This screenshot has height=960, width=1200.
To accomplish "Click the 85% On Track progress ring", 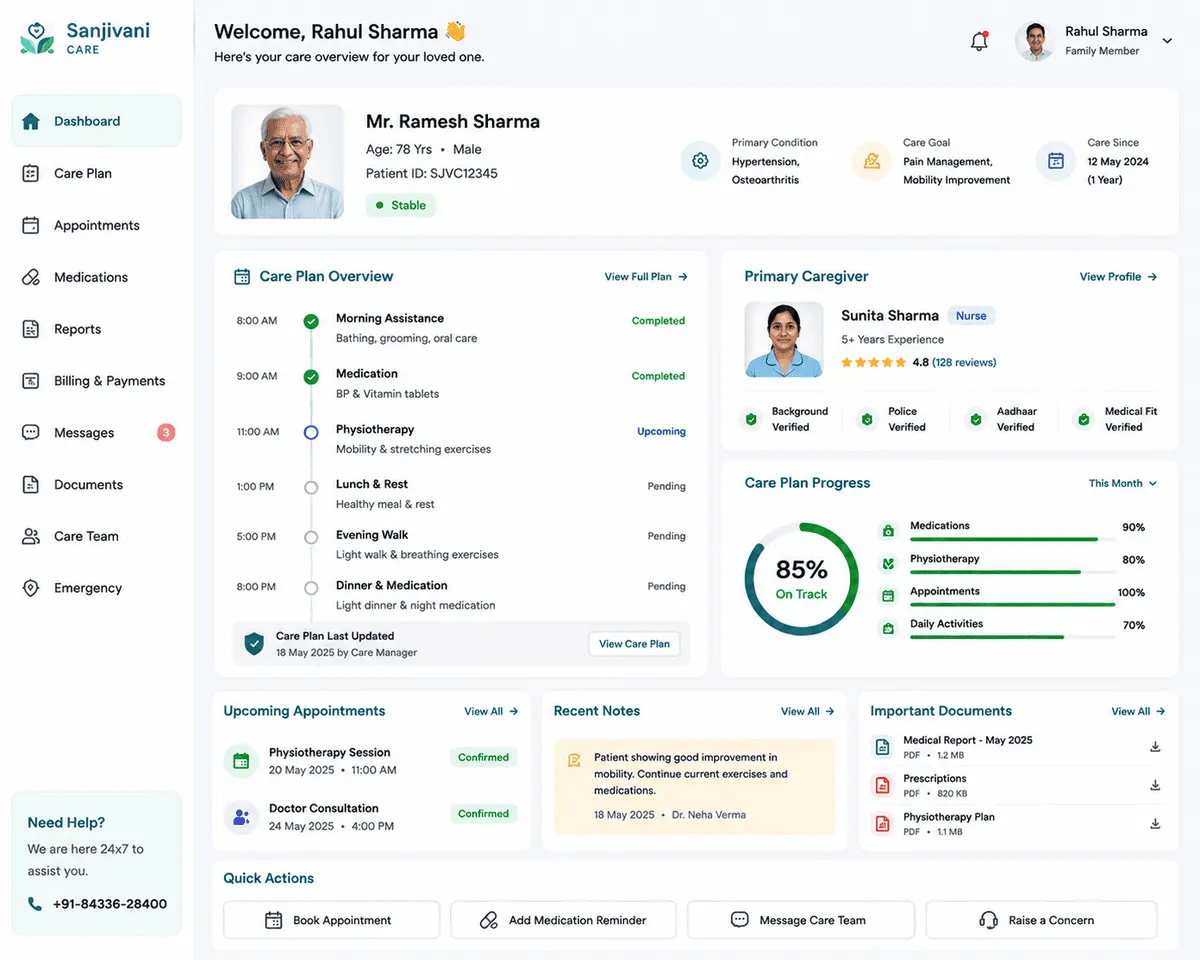I will pos(801,579).
